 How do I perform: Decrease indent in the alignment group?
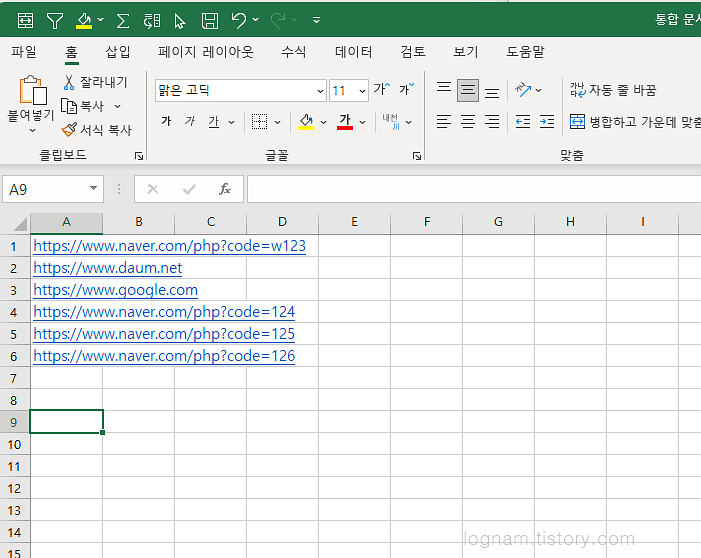coord(523,122)
